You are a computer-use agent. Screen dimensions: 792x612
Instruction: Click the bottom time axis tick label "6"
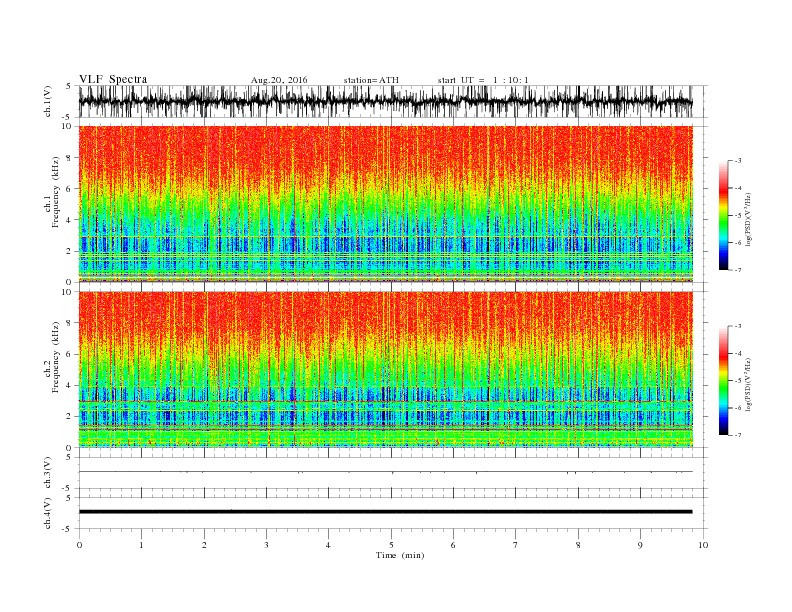click(x=453, y=545)
